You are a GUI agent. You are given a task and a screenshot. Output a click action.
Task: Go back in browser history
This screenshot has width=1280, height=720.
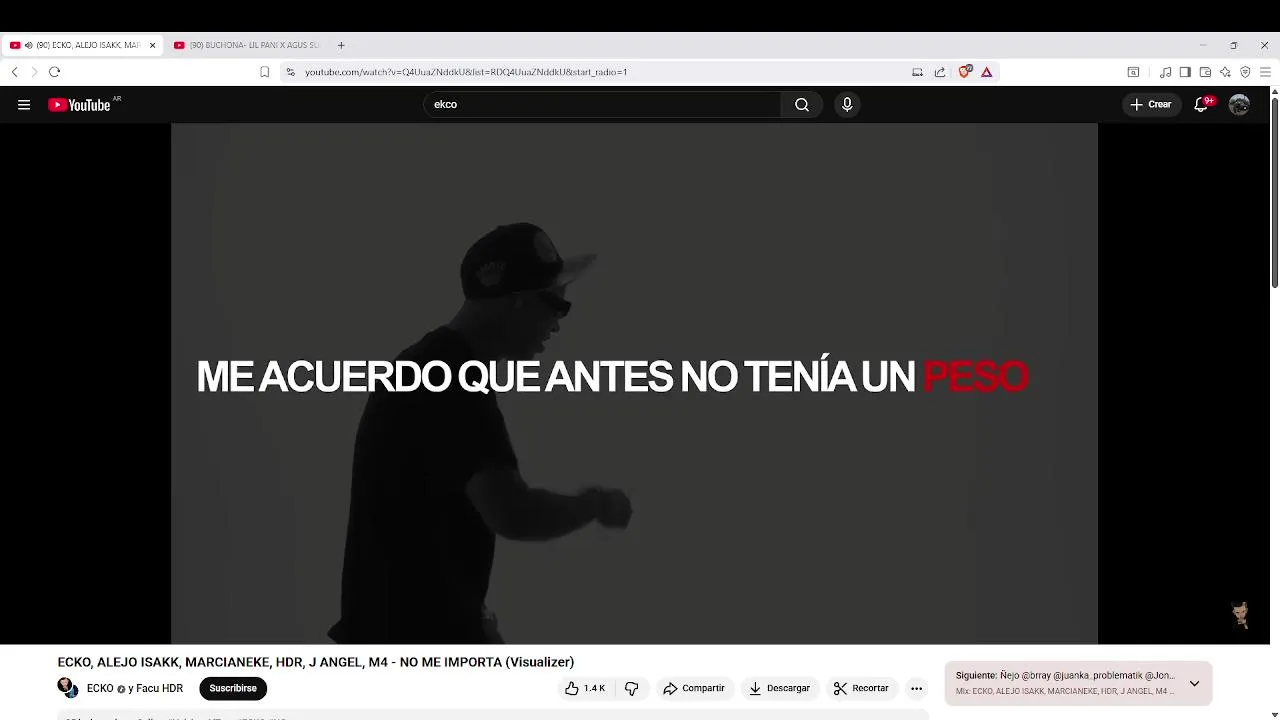click(14, 72)
